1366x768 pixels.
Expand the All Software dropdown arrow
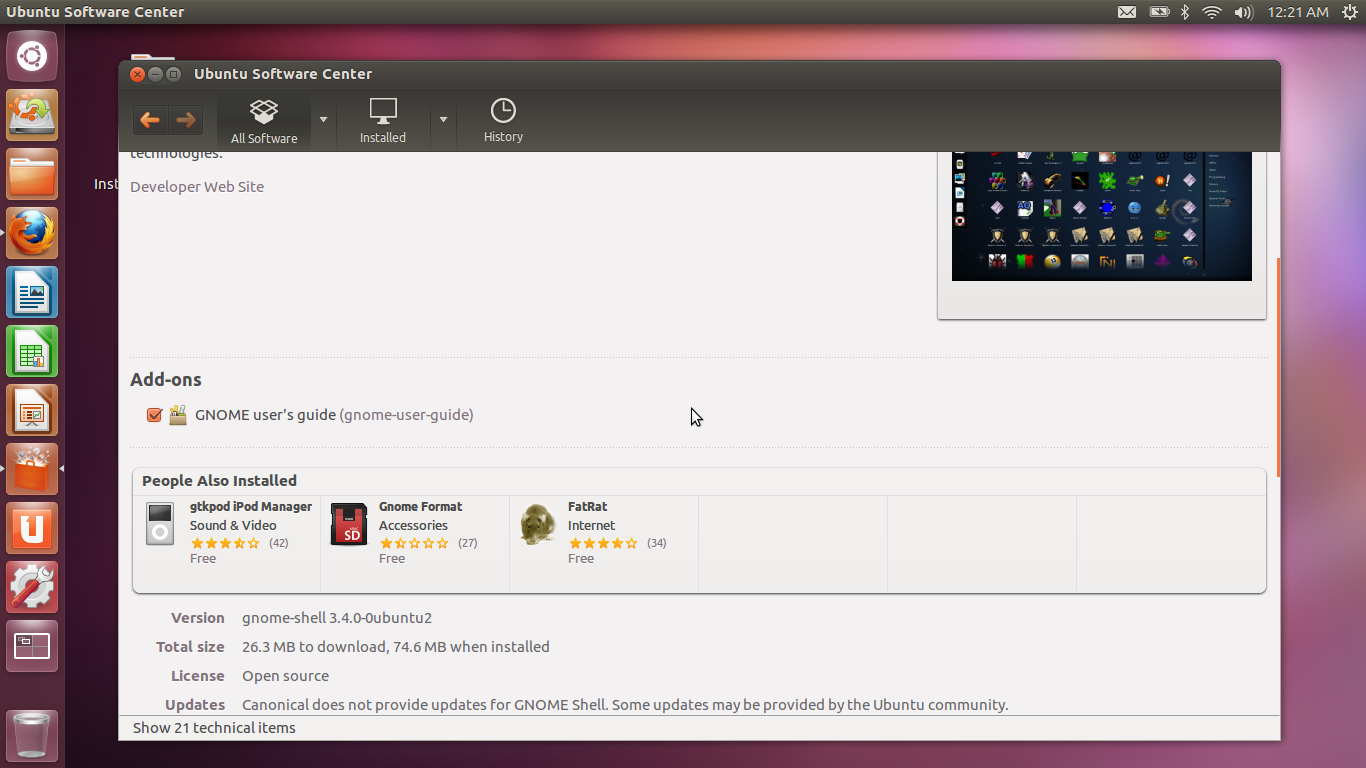(x=323, y=120)
